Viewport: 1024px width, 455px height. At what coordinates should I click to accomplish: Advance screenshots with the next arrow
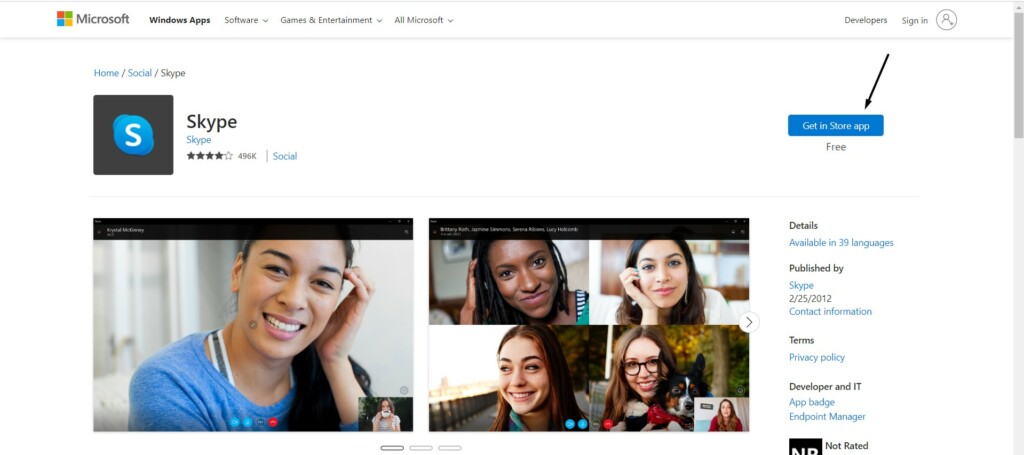coord(749,322)
